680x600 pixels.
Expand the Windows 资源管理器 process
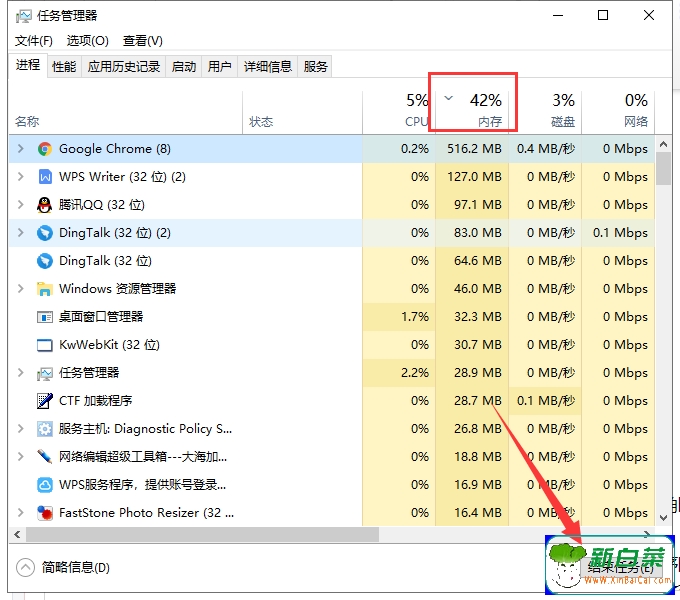20,289
